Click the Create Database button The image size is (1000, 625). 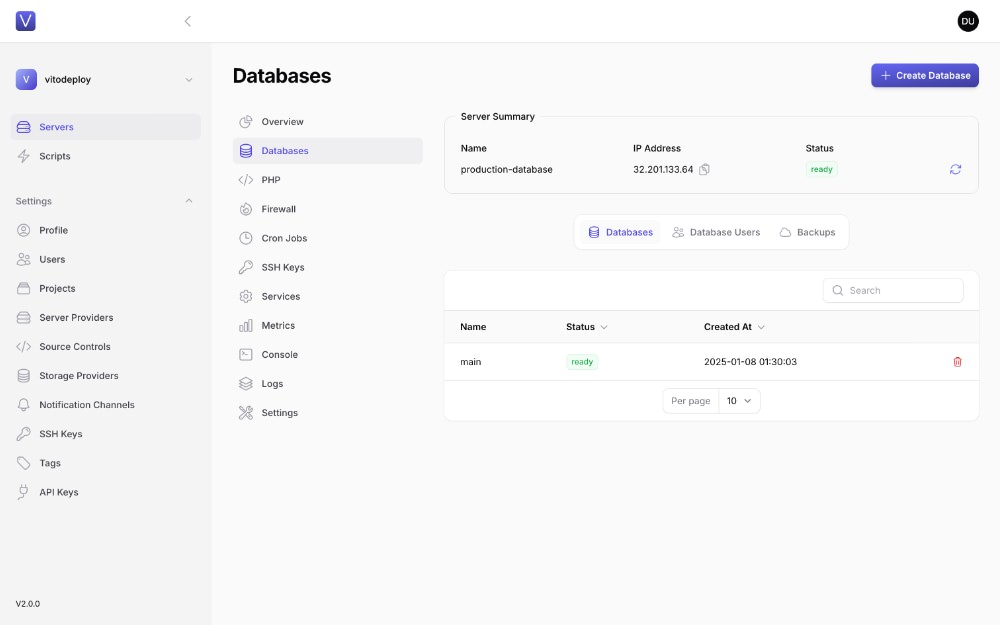pyautogui.click(x=925, y=75)
